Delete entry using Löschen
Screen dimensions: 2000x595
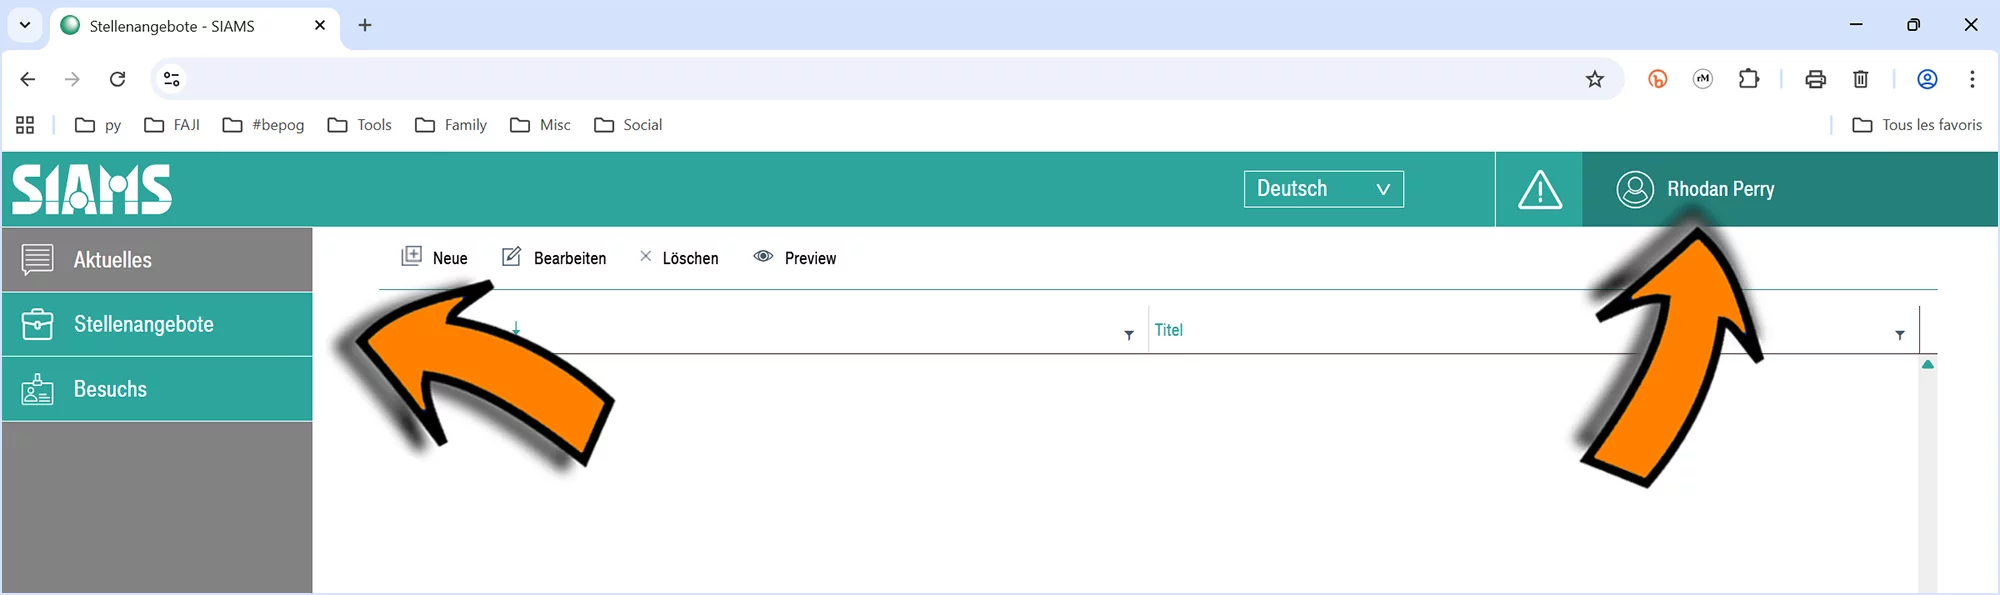(679, 258)
